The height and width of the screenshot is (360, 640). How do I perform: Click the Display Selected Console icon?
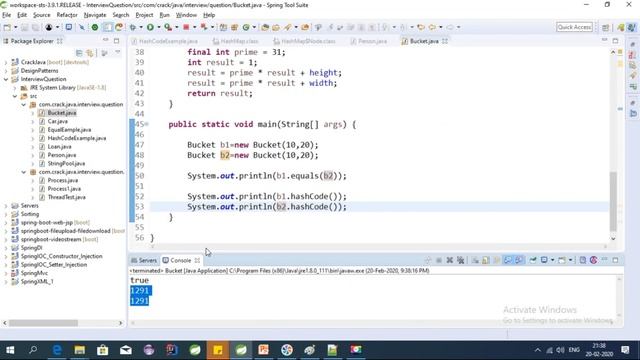(544, 260)
